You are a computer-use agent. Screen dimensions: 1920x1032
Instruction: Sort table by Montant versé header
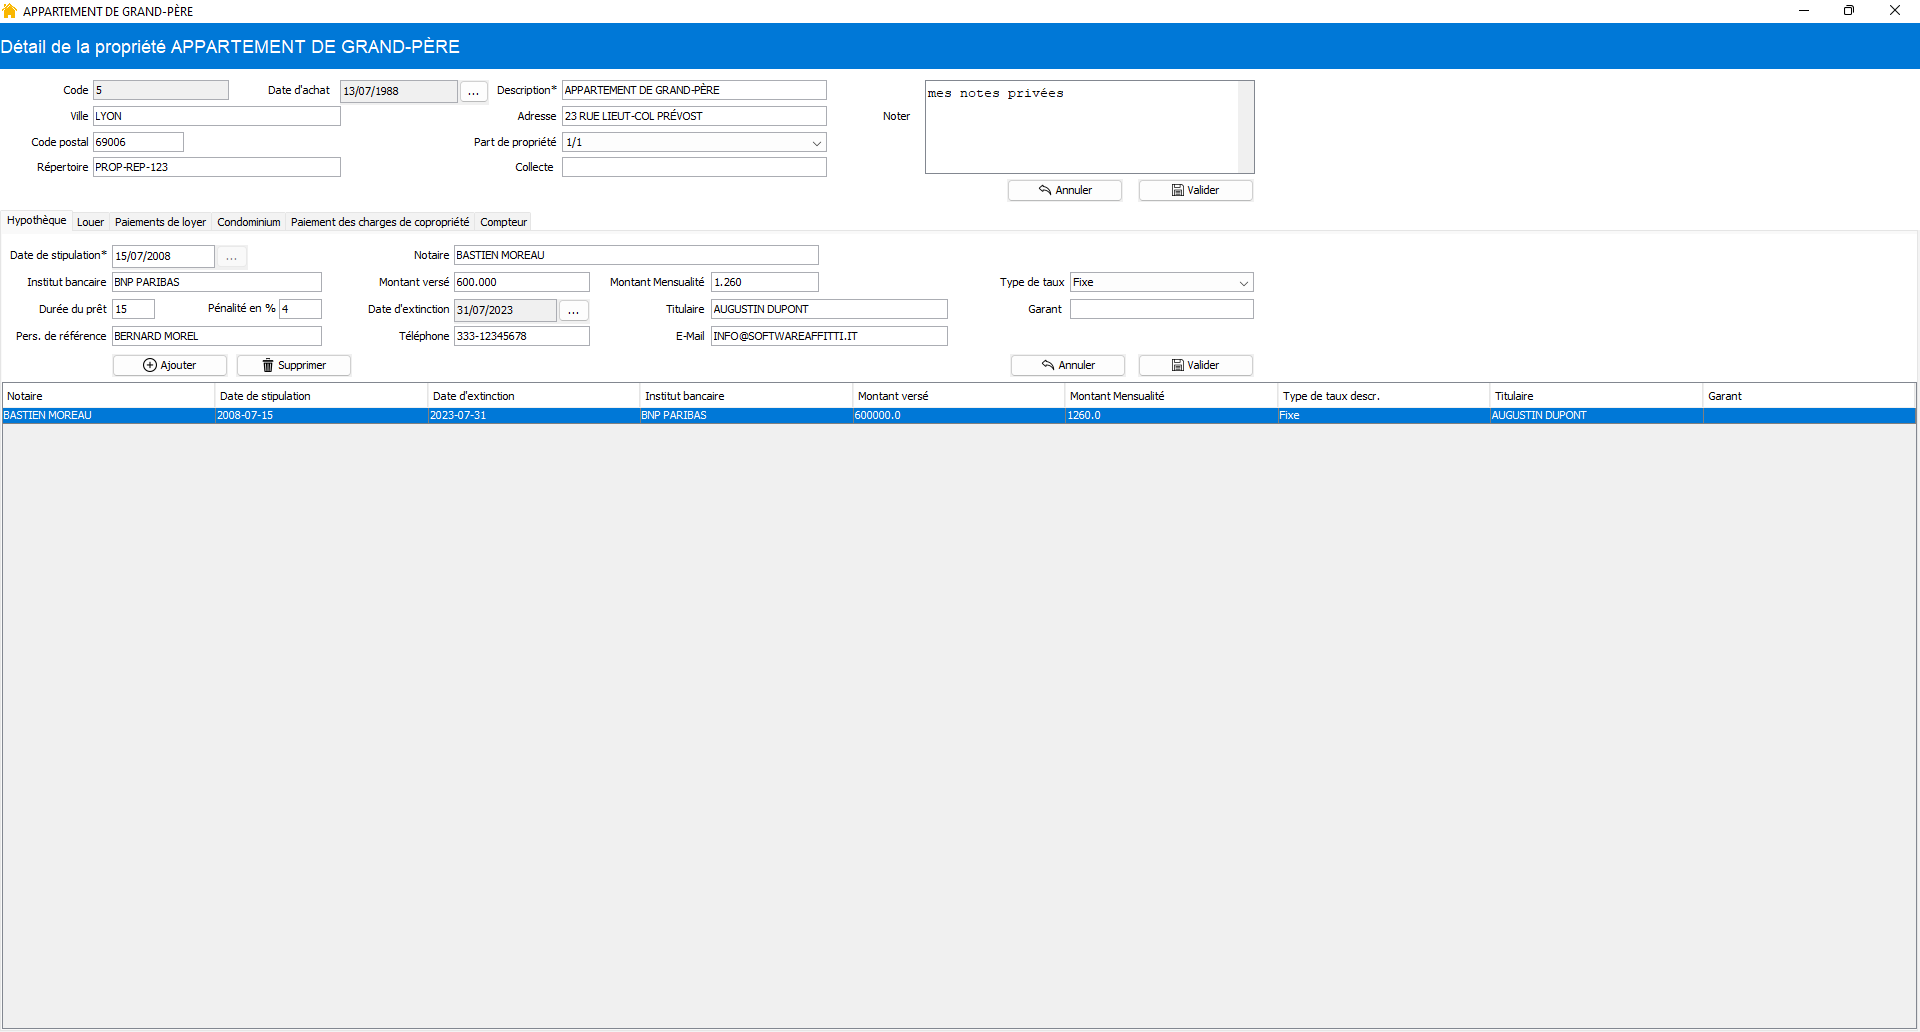[959, 396]
